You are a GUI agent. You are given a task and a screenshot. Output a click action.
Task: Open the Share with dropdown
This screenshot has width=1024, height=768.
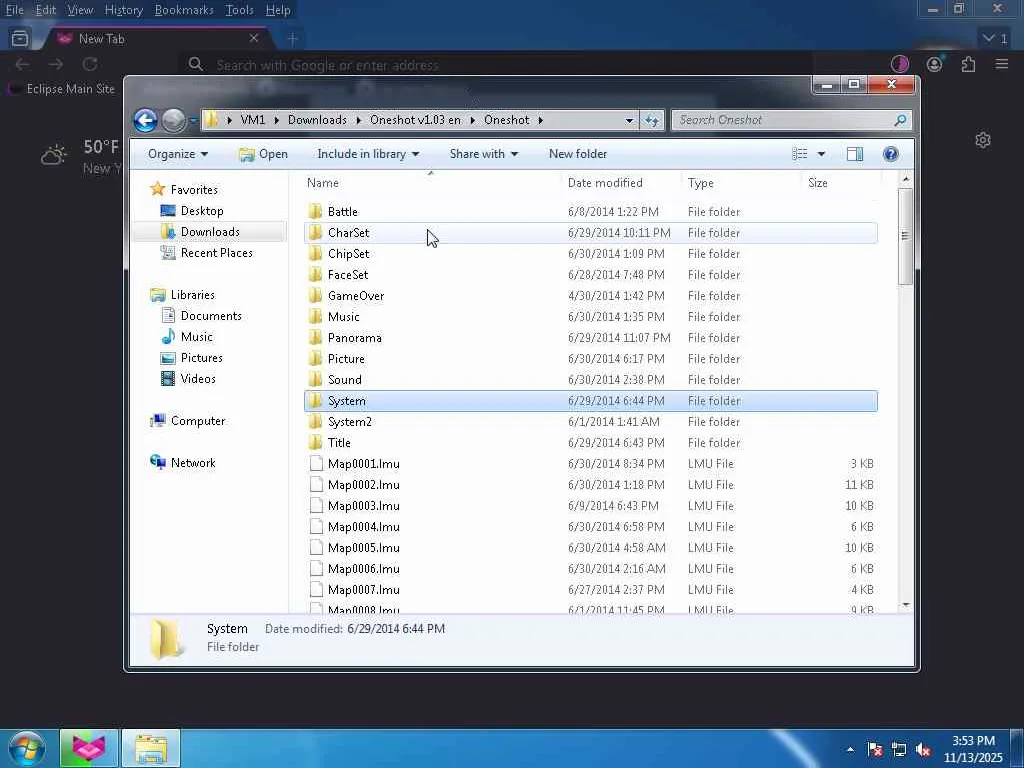[484, 154]
